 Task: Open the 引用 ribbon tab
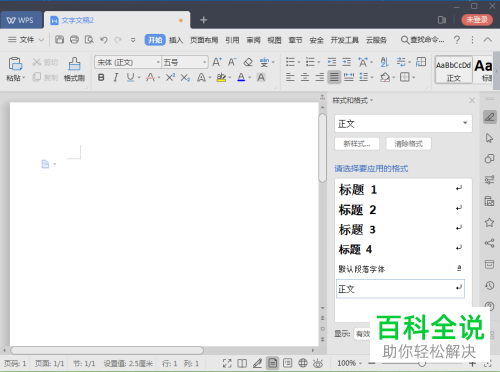[x=232, y=40]
